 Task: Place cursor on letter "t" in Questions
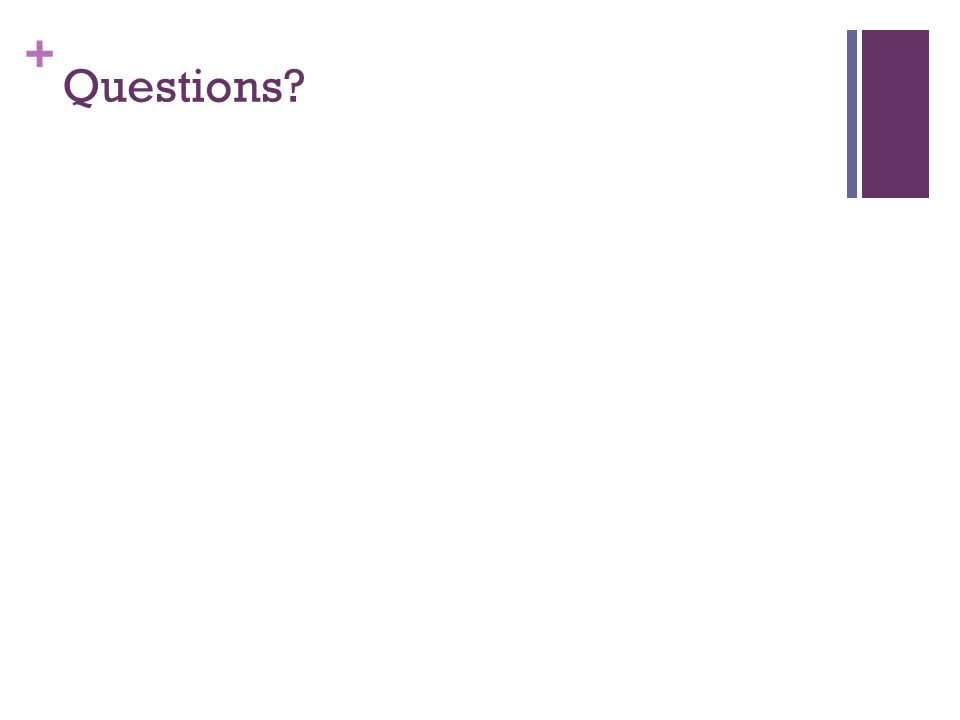click(x=185, y=88)
